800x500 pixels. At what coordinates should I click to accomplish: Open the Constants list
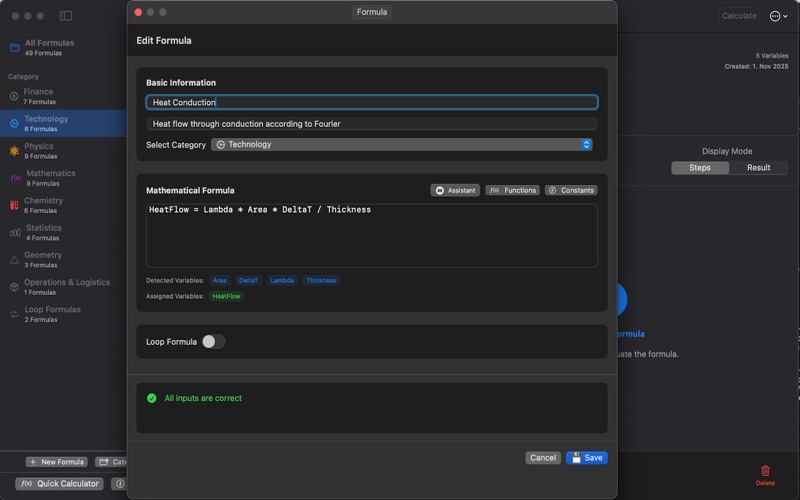(x=571, y=190)
